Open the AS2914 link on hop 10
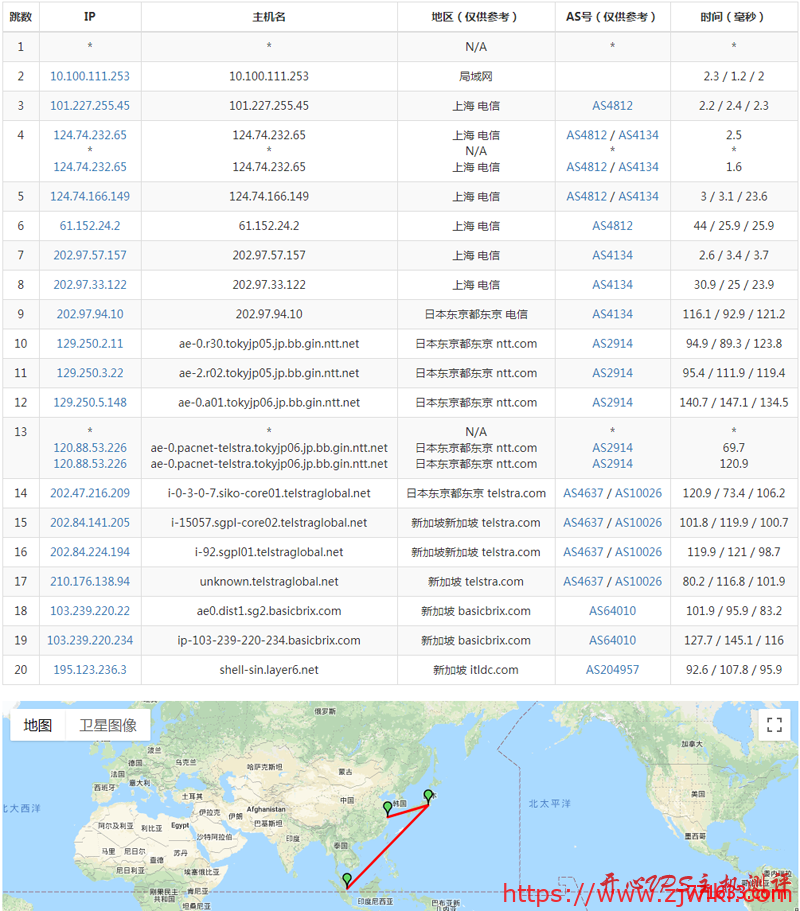The height and width of the screenshot is (911, 800). [612, 343]
